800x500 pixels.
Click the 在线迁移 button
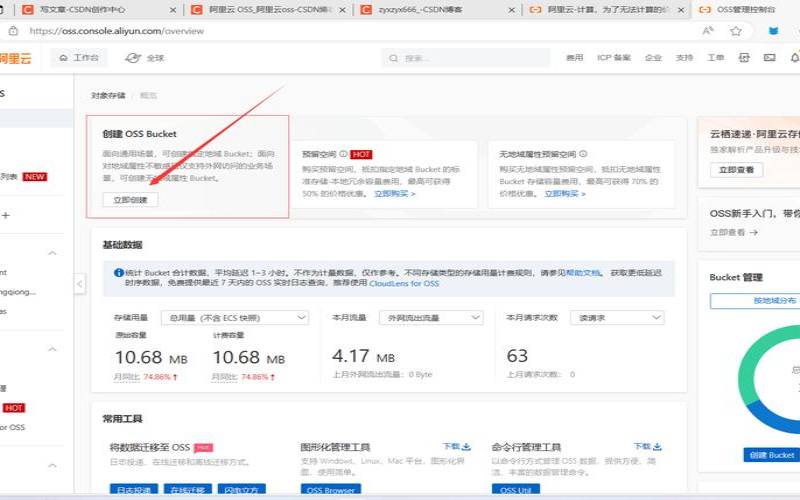coord(188,490)
